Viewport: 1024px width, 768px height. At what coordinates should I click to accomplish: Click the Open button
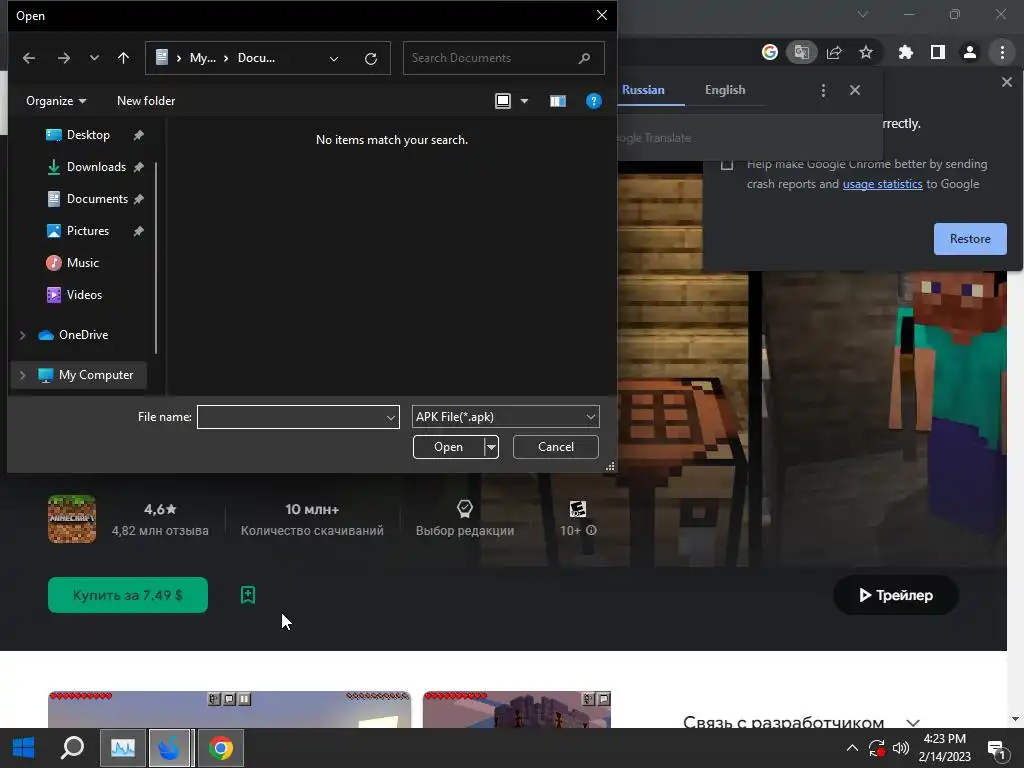coord(449,447)
